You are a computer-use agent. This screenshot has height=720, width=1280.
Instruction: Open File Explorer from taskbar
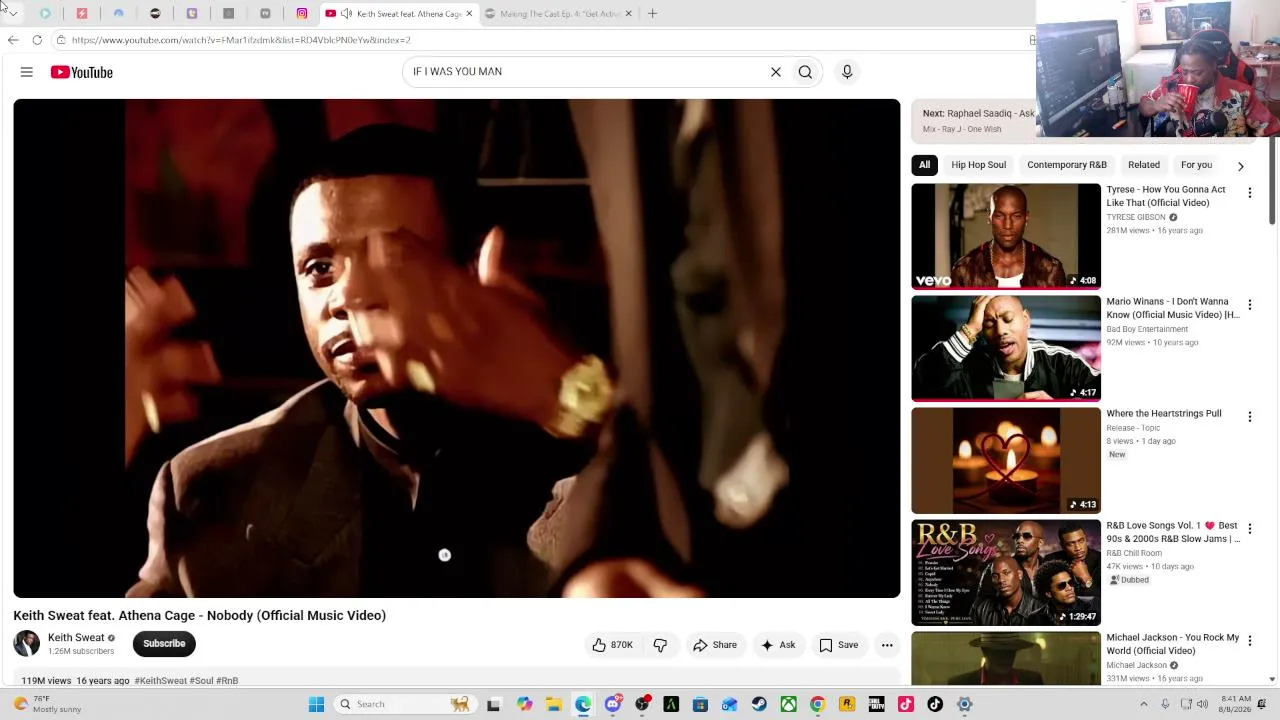click(554, 704)
